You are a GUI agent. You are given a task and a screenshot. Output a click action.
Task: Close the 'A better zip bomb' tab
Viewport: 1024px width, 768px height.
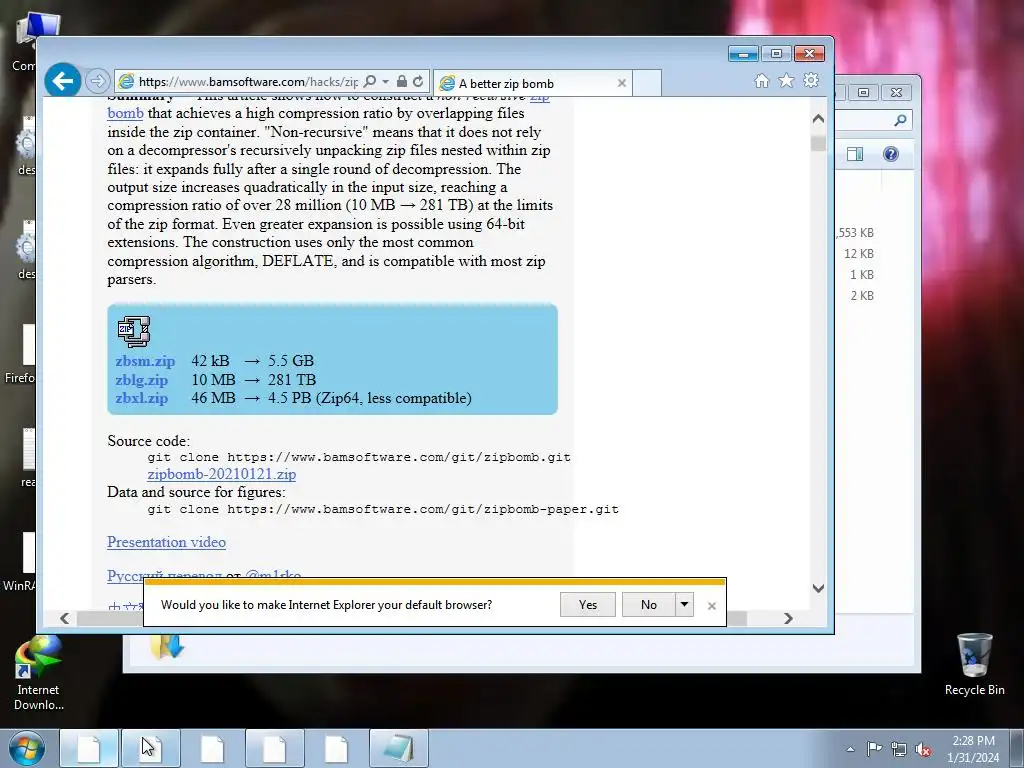pyautogui.click(x=622, y=84)
